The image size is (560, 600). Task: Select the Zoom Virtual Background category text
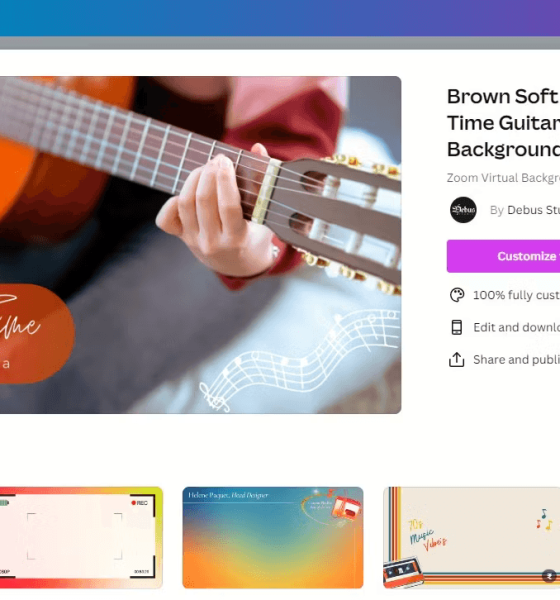(x=503, y=178)
